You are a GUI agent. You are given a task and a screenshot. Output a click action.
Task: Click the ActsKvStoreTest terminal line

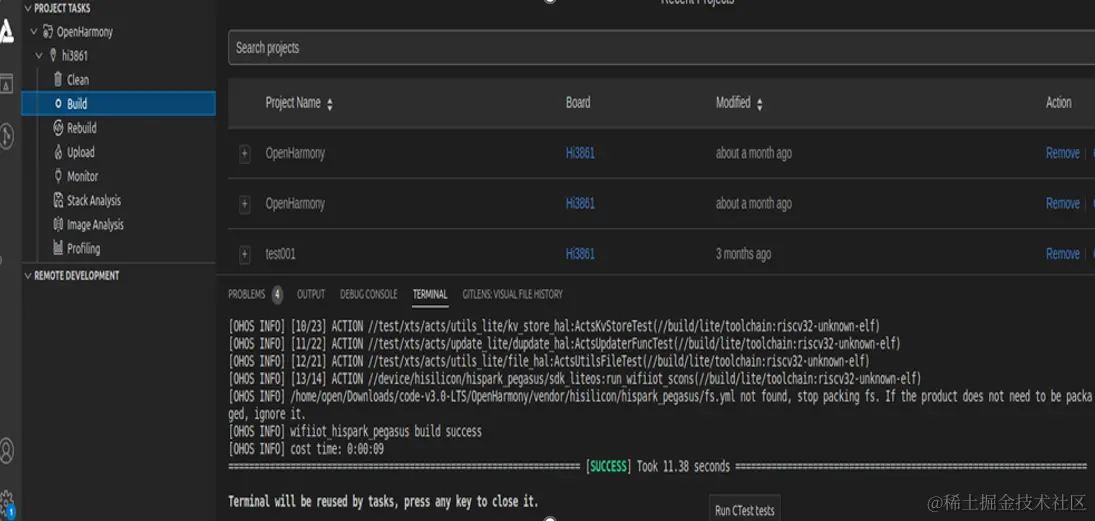click(554, 326)
